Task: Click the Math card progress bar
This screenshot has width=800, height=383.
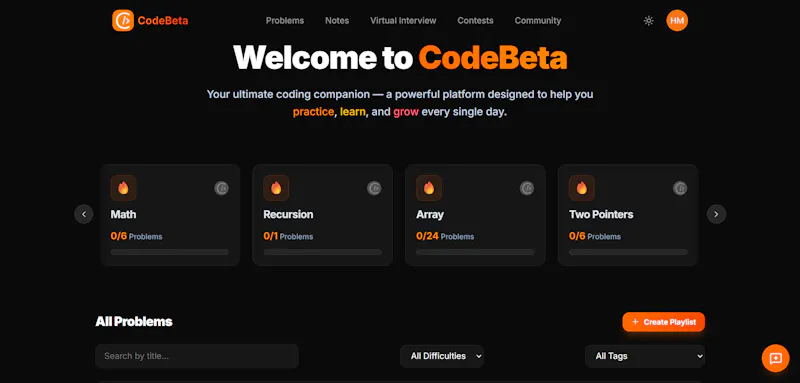Action: click(x=170, y=252)
